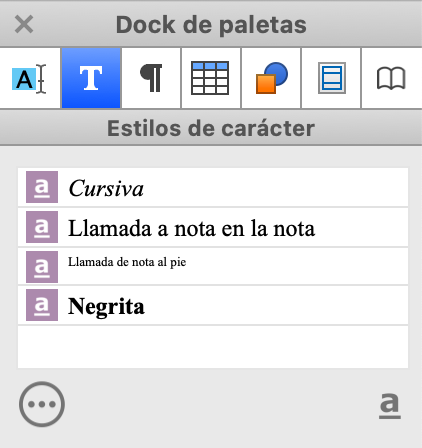Close the Dock de paletas panel
The height and width of the screenshot is (448, 422).
24,24
